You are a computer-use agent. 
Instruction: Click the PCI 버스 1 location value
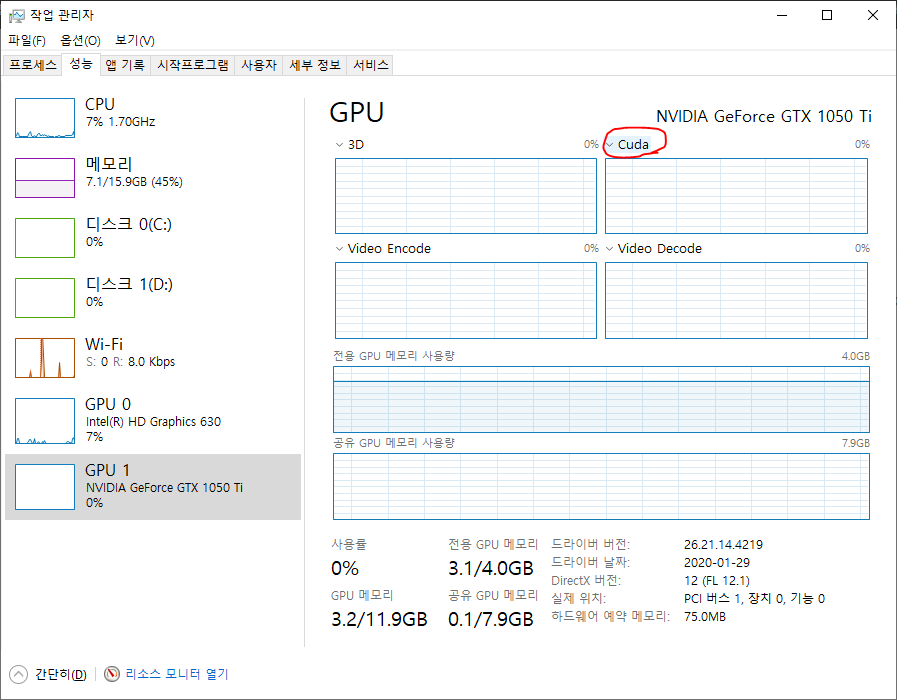(x=755, y=599)
